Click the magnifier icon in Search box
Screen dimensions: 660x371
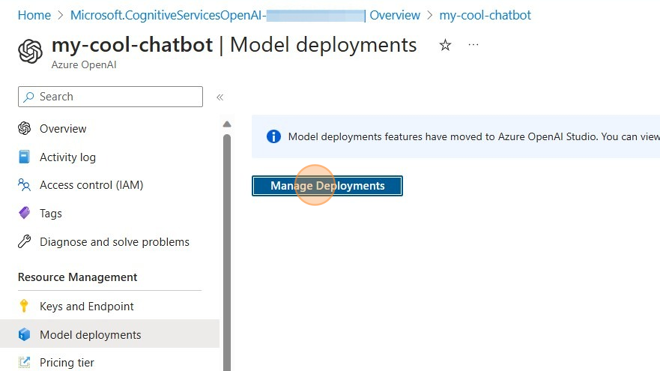coord(29,97)
